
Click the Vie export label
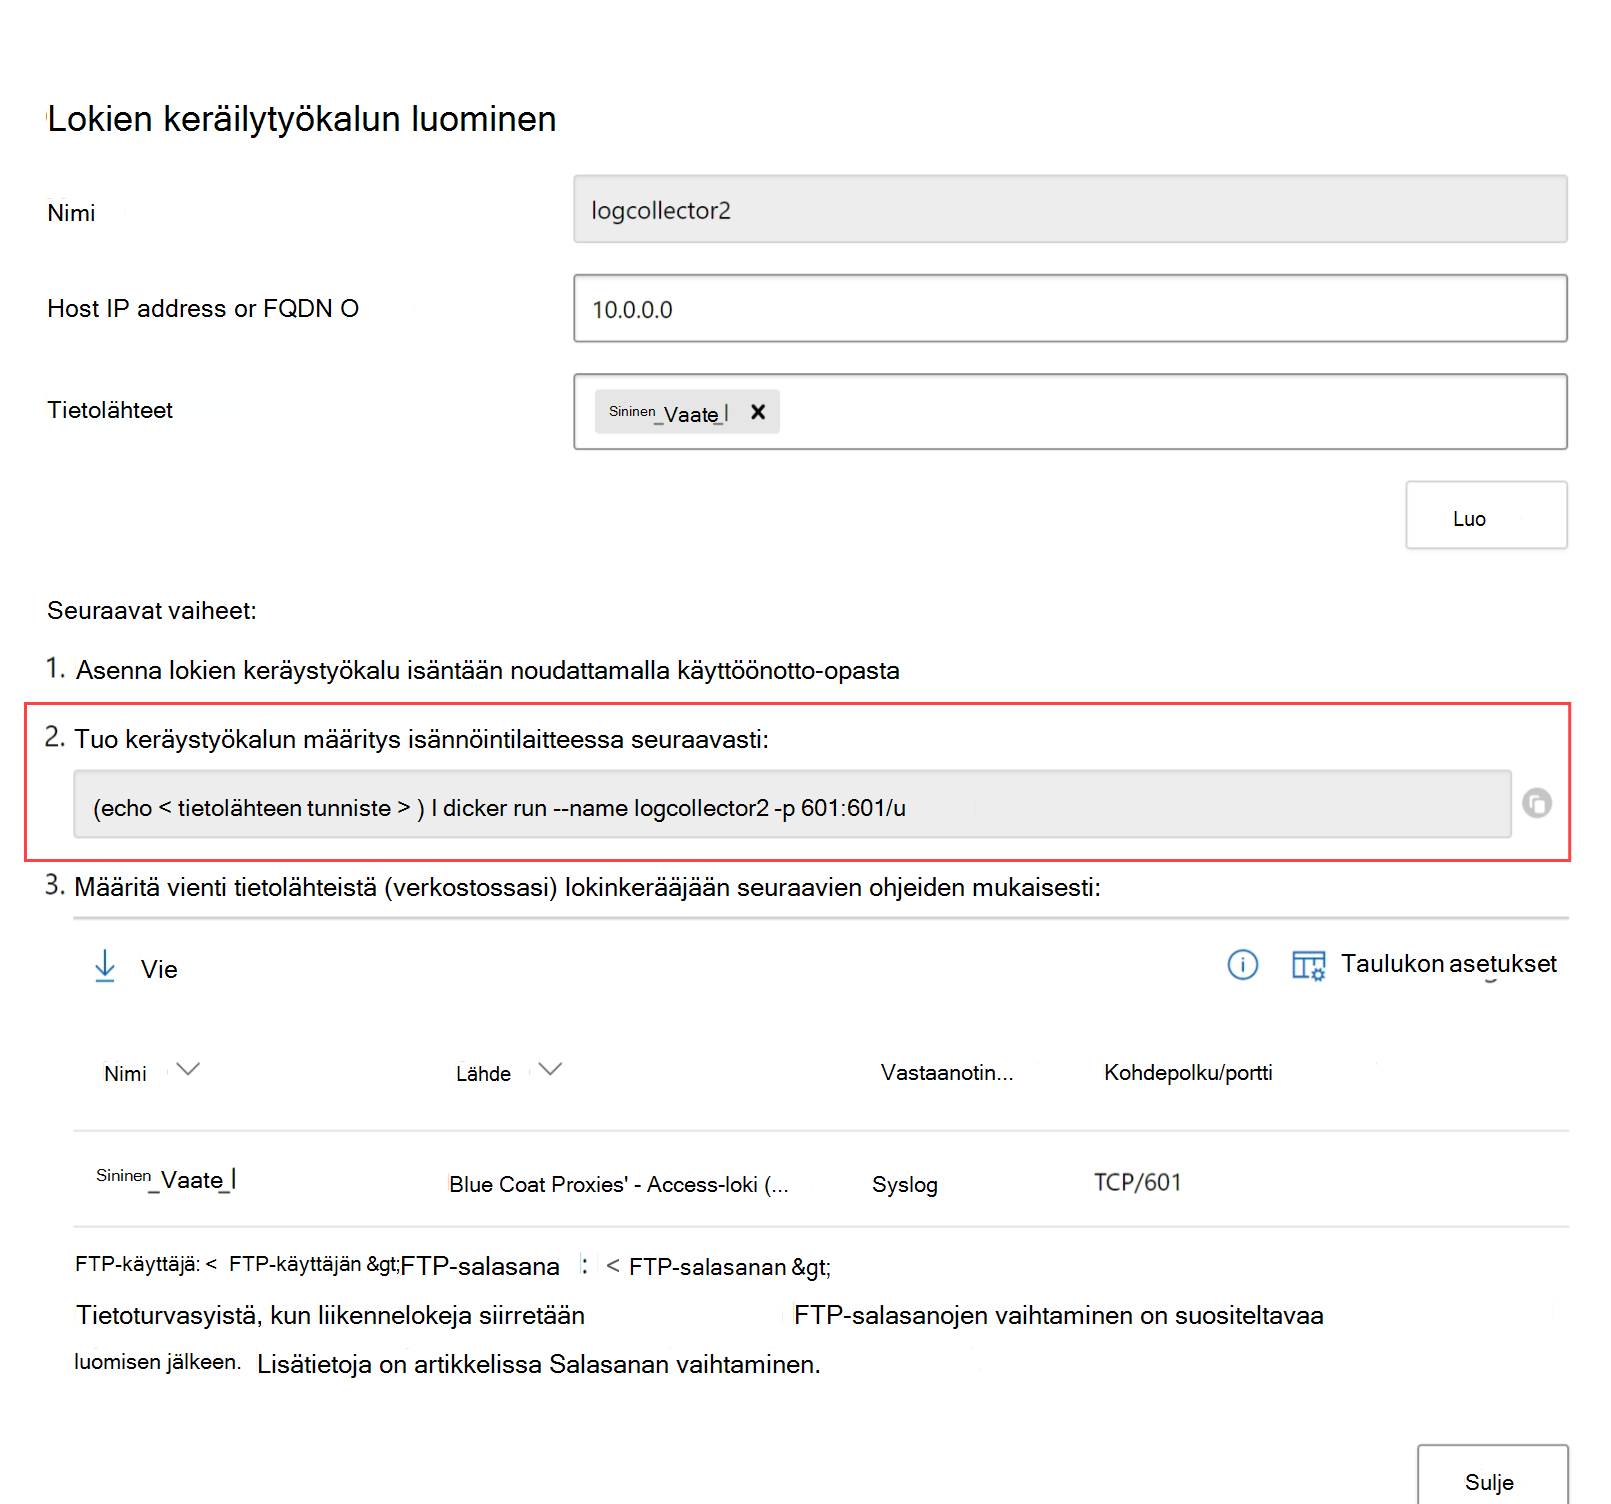(159, 969)
